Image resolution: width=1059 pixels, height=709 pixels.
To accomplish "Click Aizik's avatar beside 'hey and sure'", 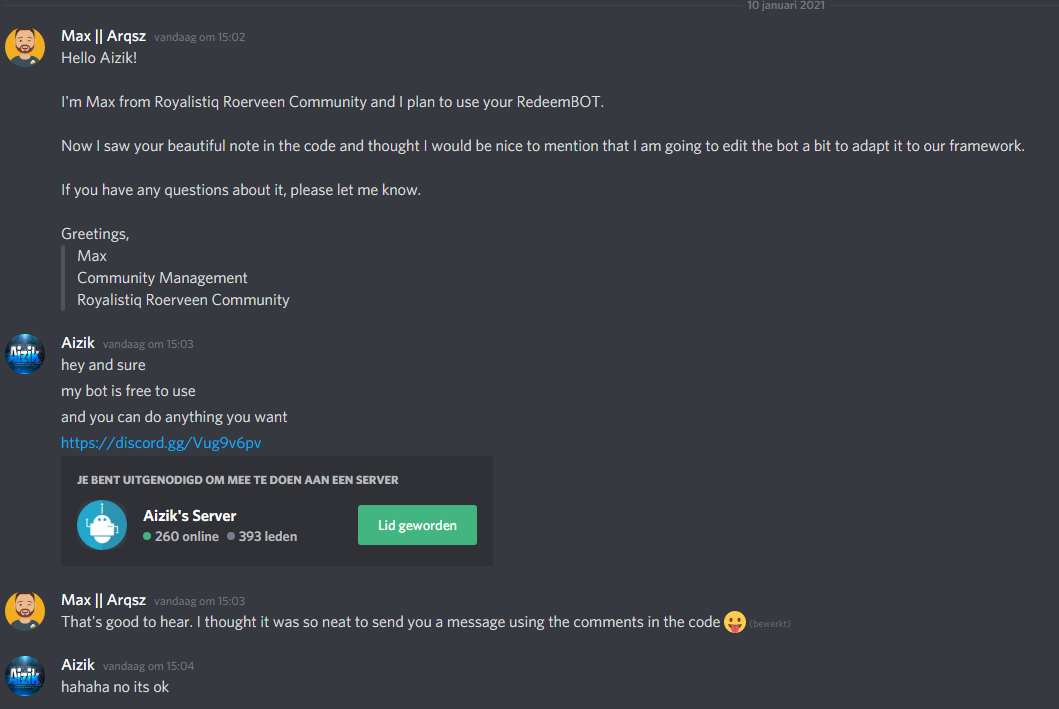I will click(25, 354).
